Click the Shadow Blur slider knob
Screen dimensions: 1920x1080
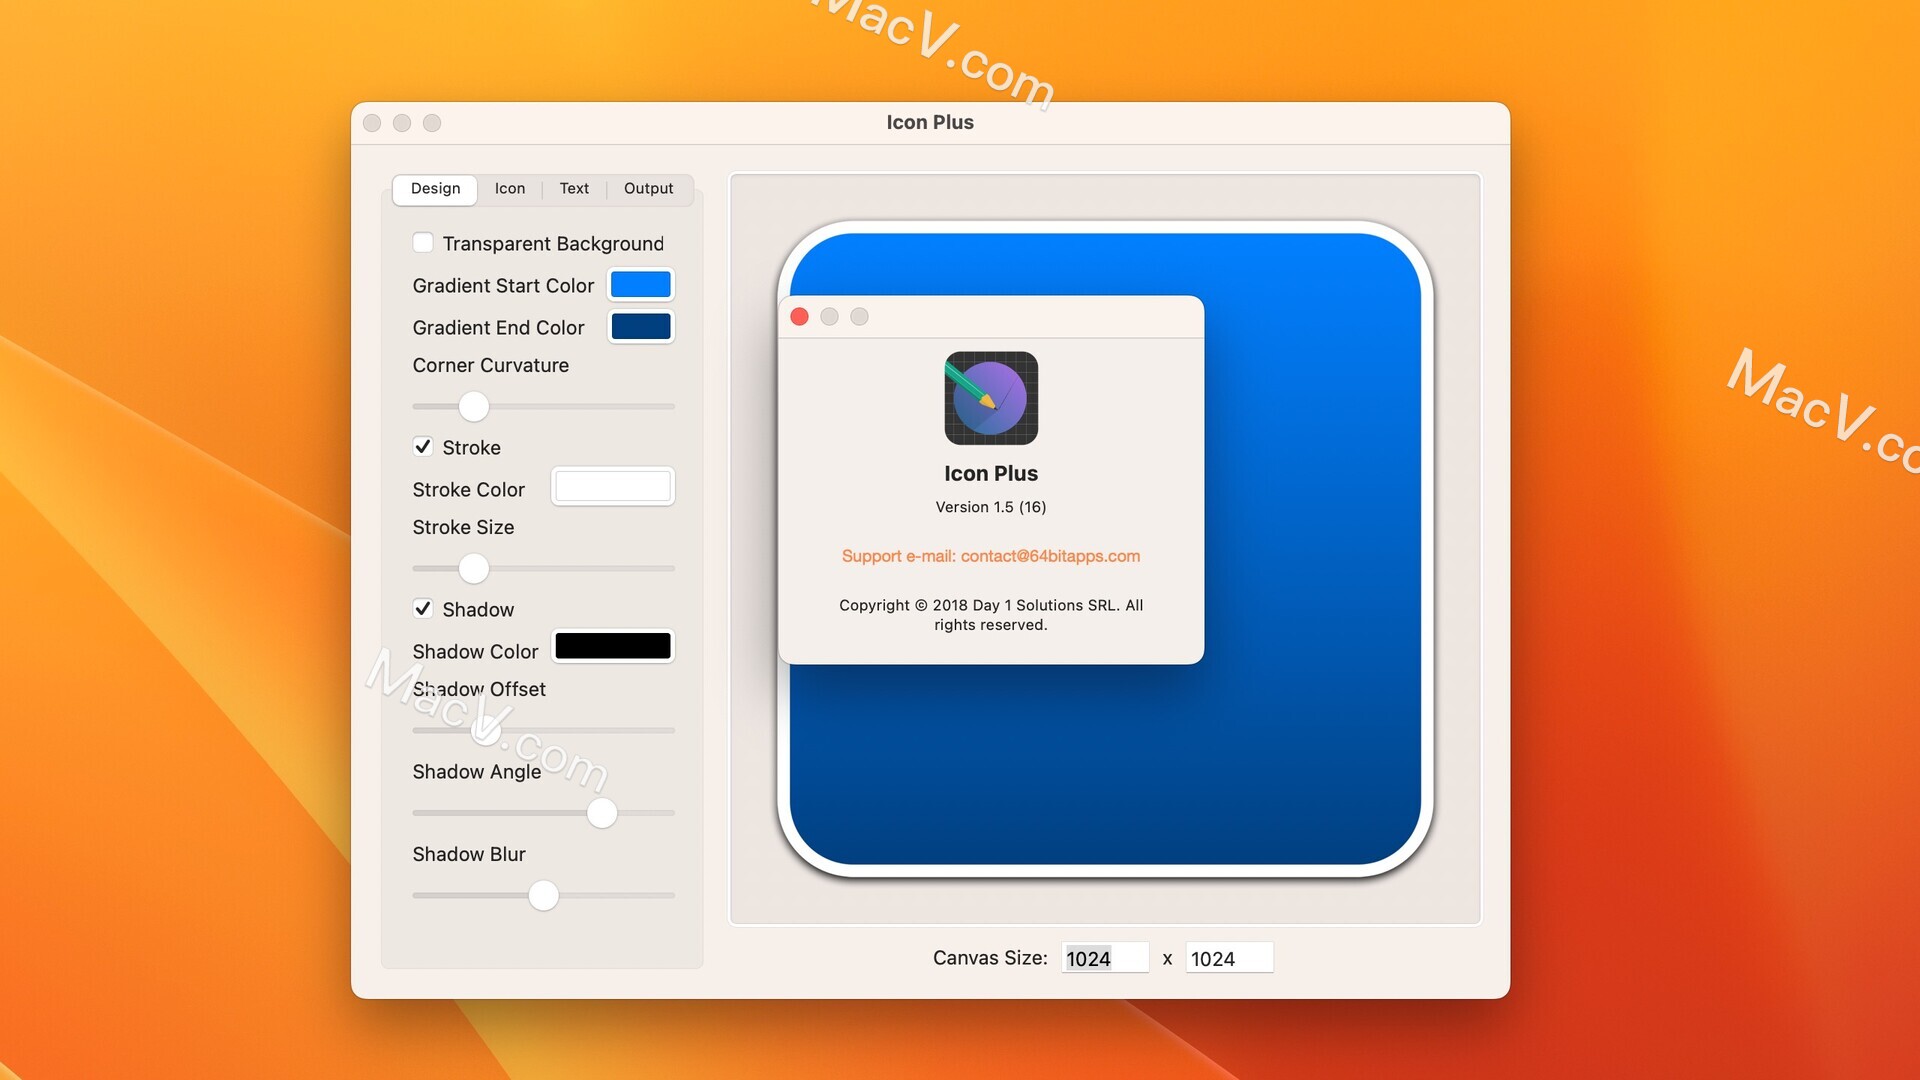point(543,895)
